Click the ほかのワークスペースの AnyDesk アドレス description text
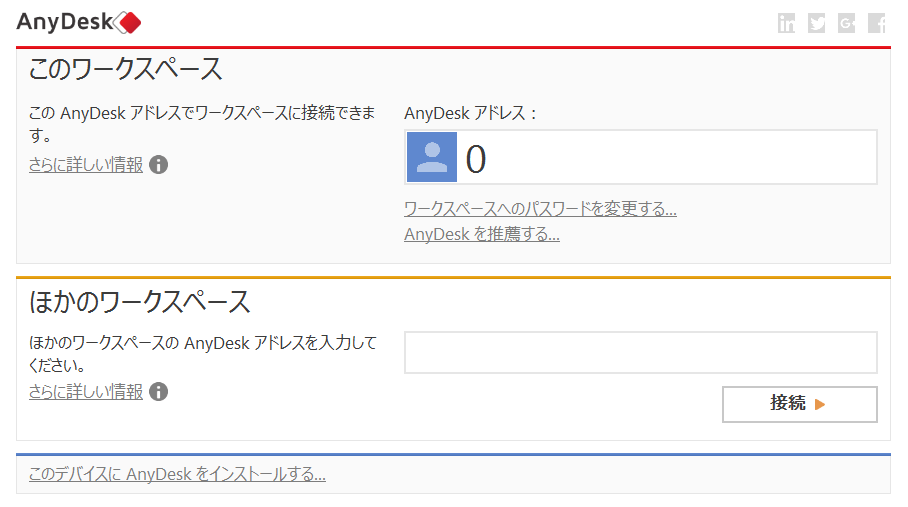 203,354
